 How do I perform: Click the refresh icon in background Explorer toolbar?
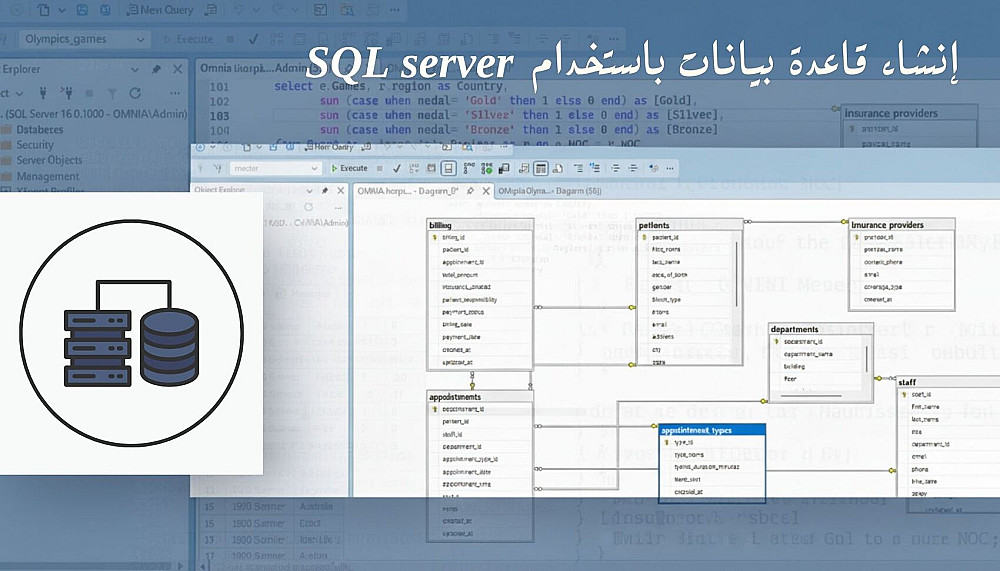[x=135, y=93]
